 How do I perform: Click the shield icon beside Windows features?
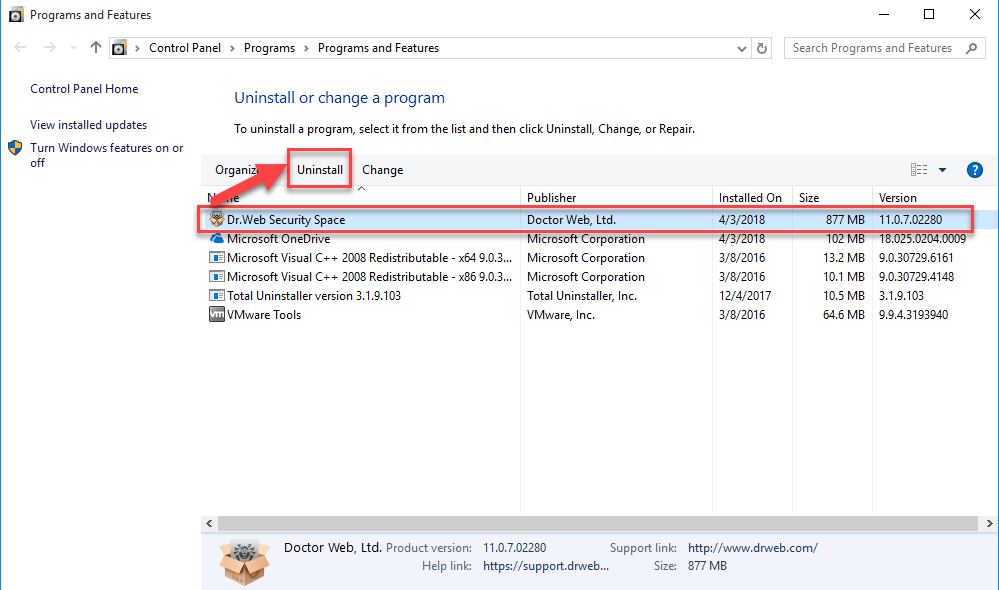pyautogui.click(x=15, y=148)
